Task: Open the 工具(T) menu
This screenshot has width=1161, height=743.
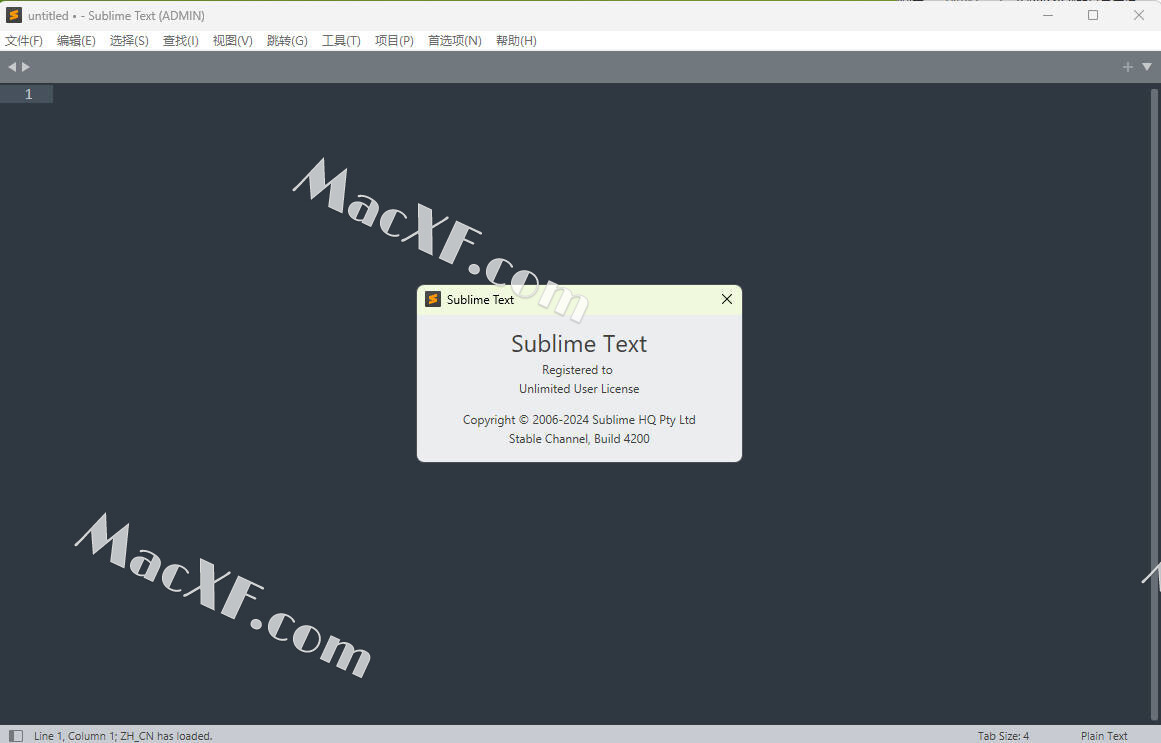Action: pos(341,41)
